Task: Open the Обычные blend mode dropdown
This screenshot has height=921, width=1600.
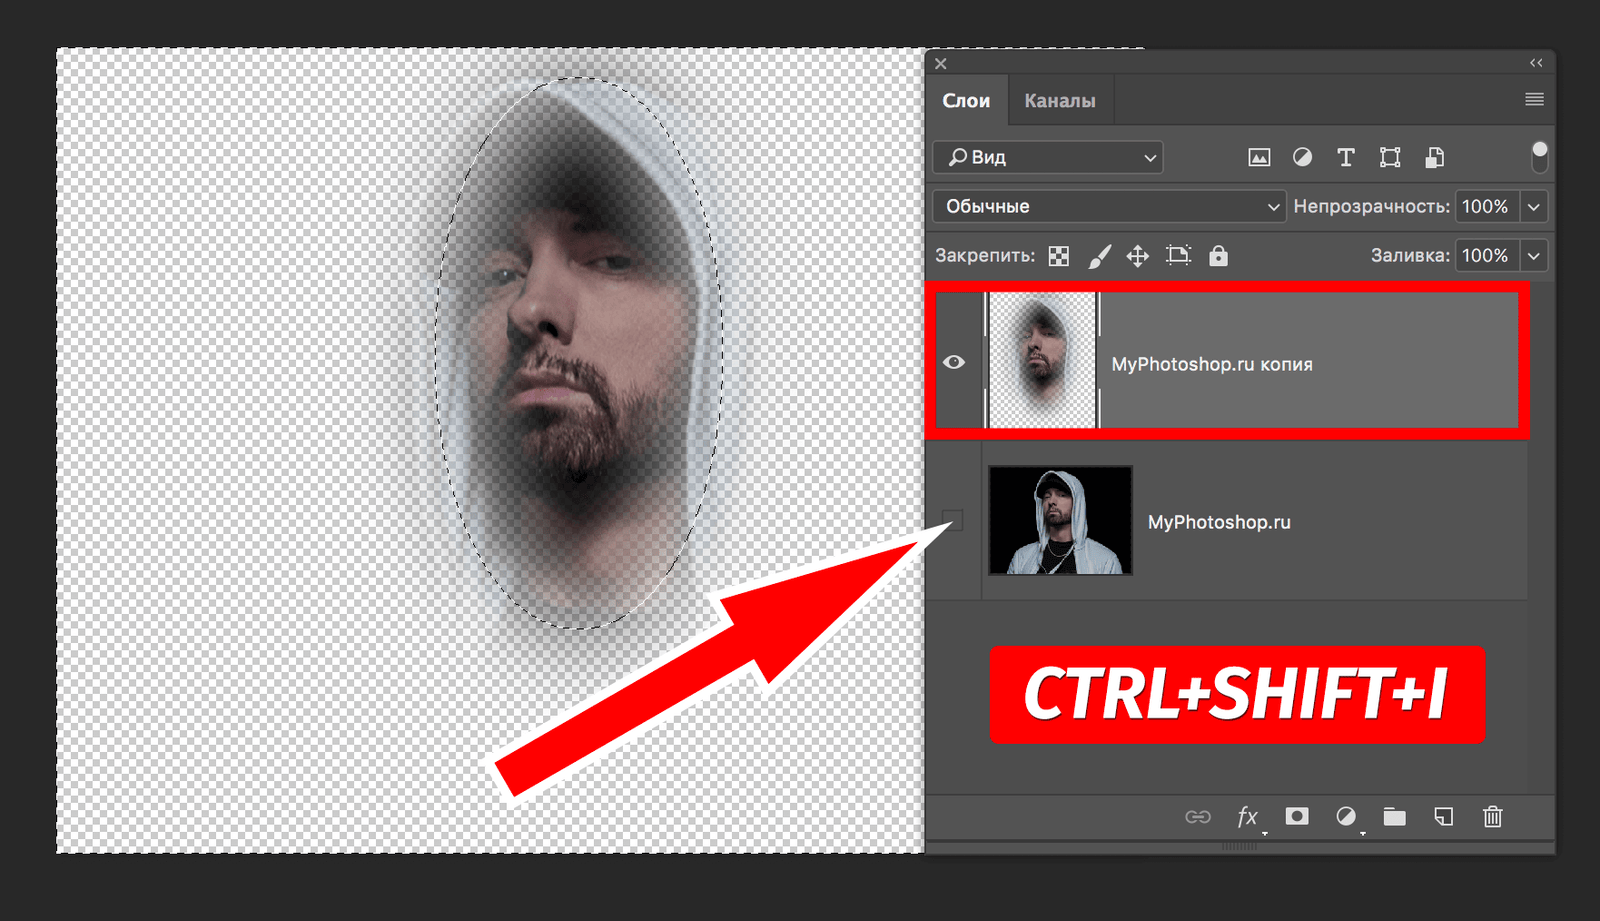Action: pyautogui.click(x=1108, y=207)
